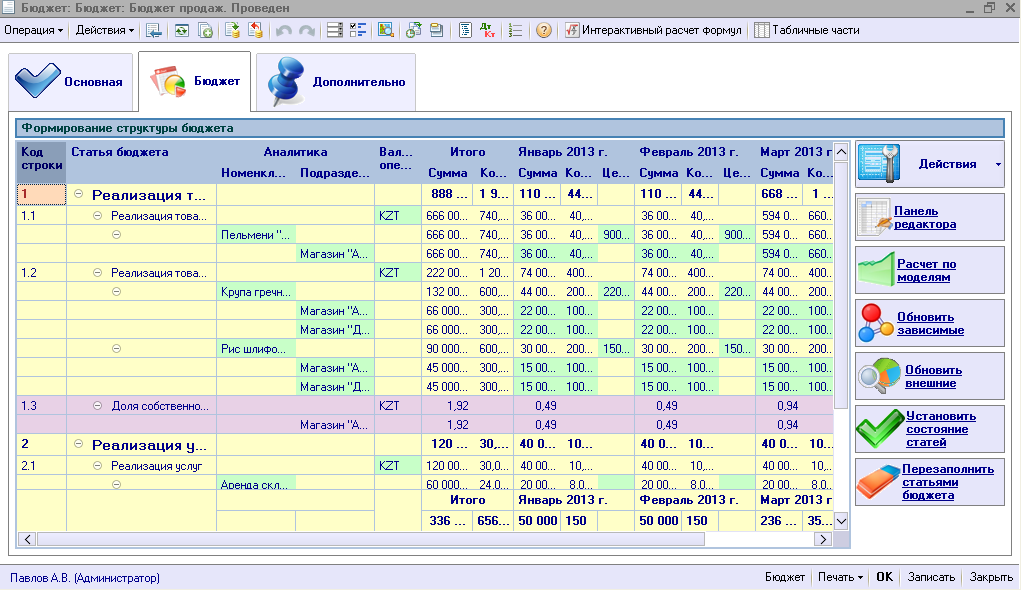
Task: Toggle the Табличные части toolbar button
Action: [806, 30]
